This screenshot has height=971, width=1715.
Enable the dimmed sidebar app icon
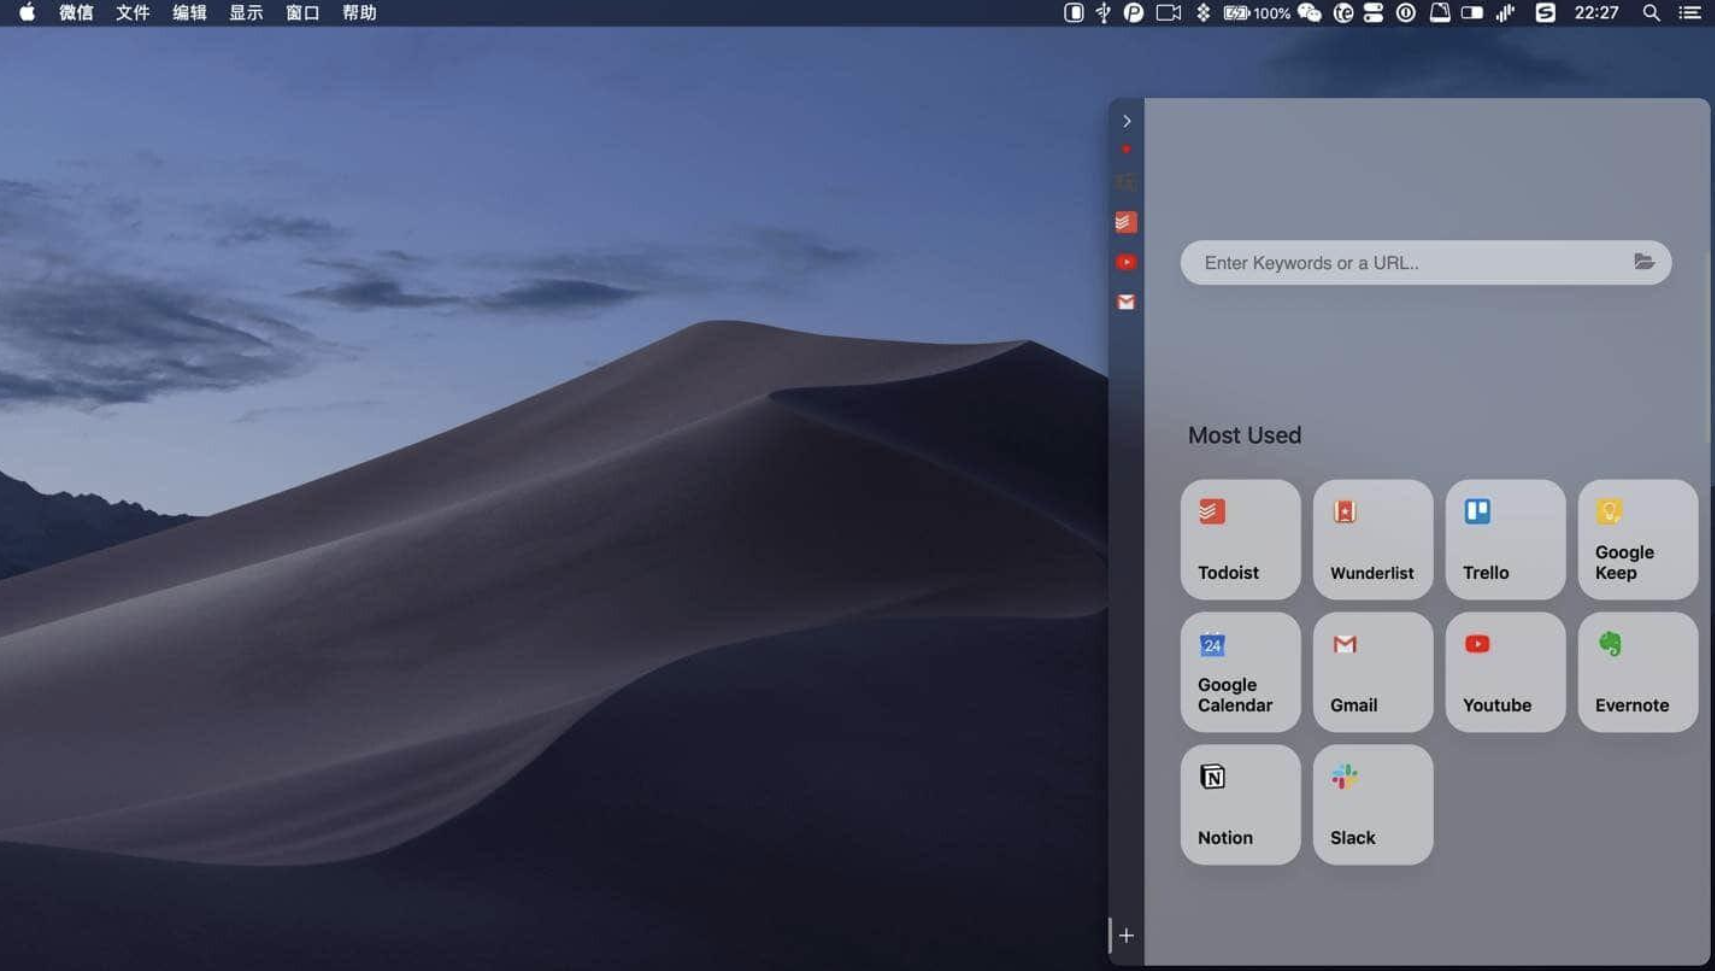[1125, 182]
